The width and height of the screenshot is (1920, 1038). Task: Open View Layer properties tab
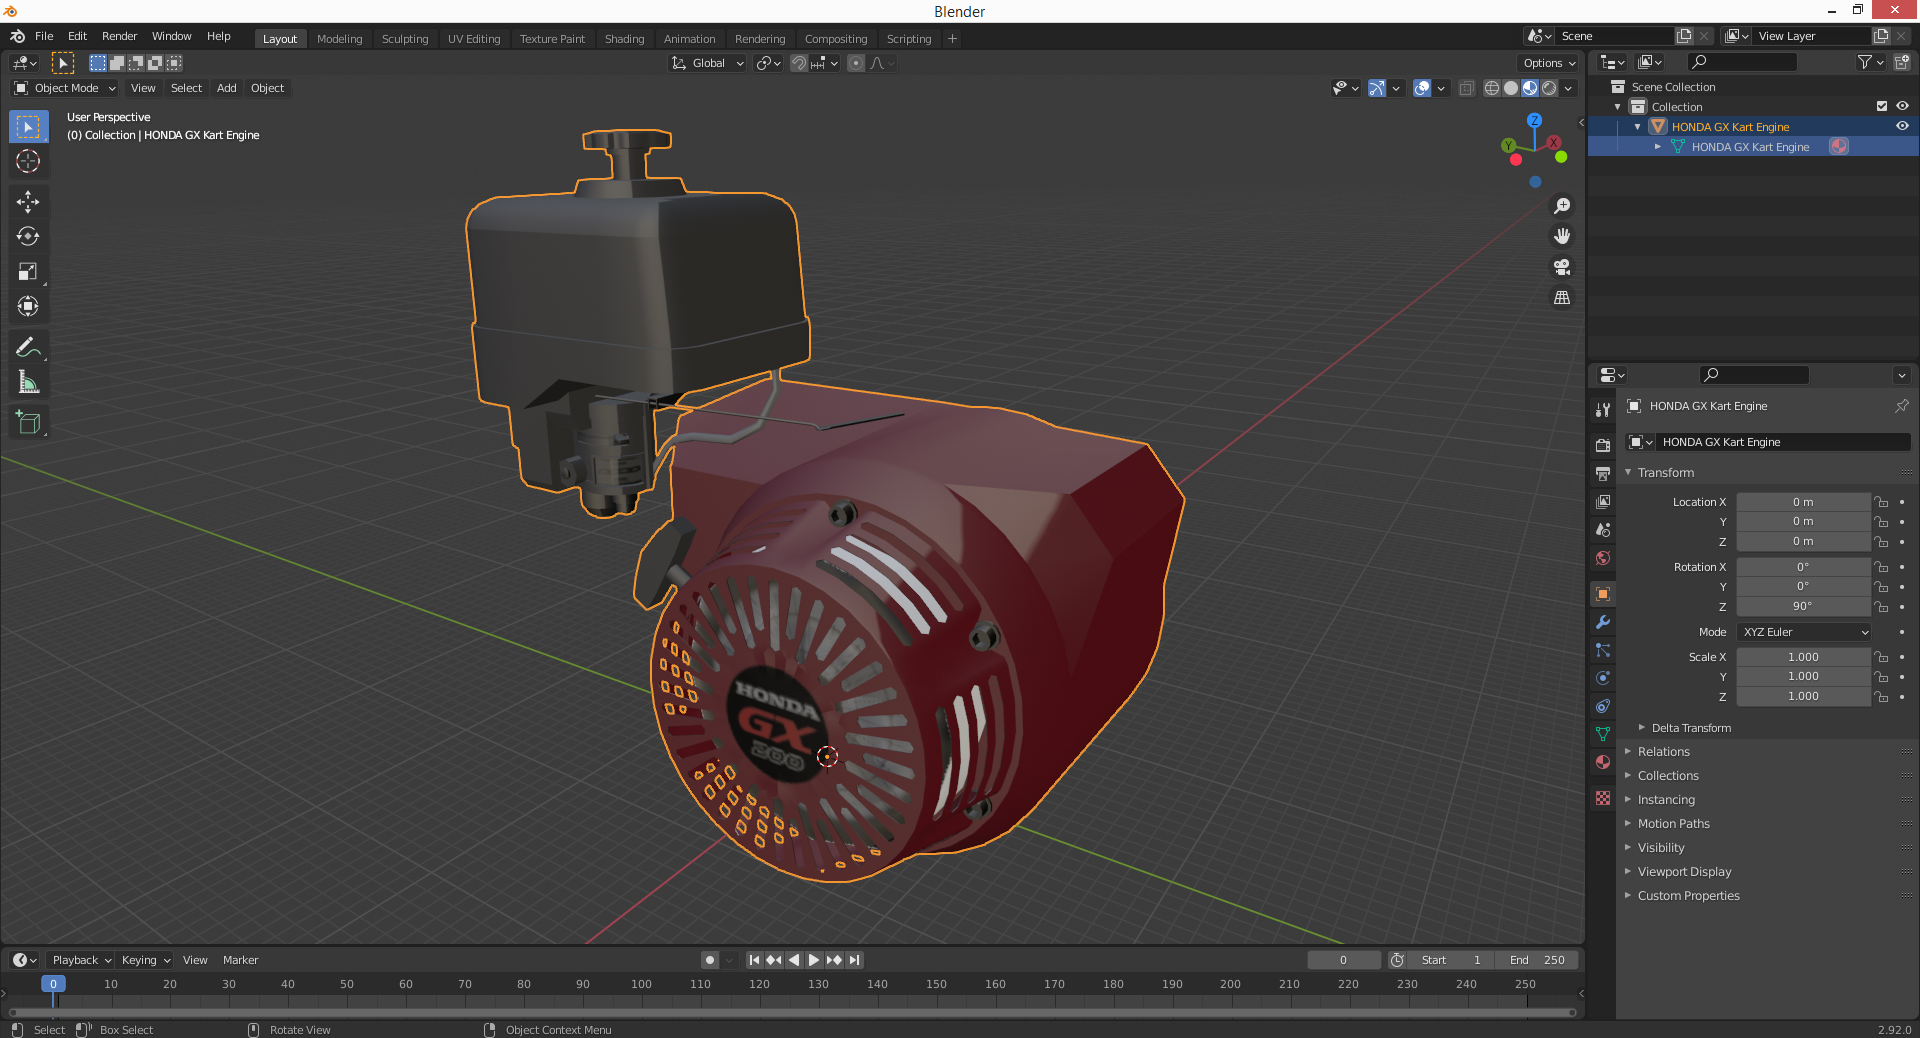pos(1603,501)
